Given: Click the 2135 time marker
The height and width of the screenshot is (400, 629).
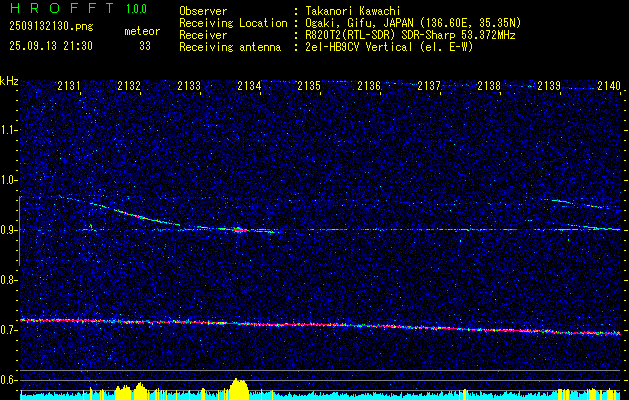Looking at the screenshot, I should pyautogui.click(x=309, y=85).
